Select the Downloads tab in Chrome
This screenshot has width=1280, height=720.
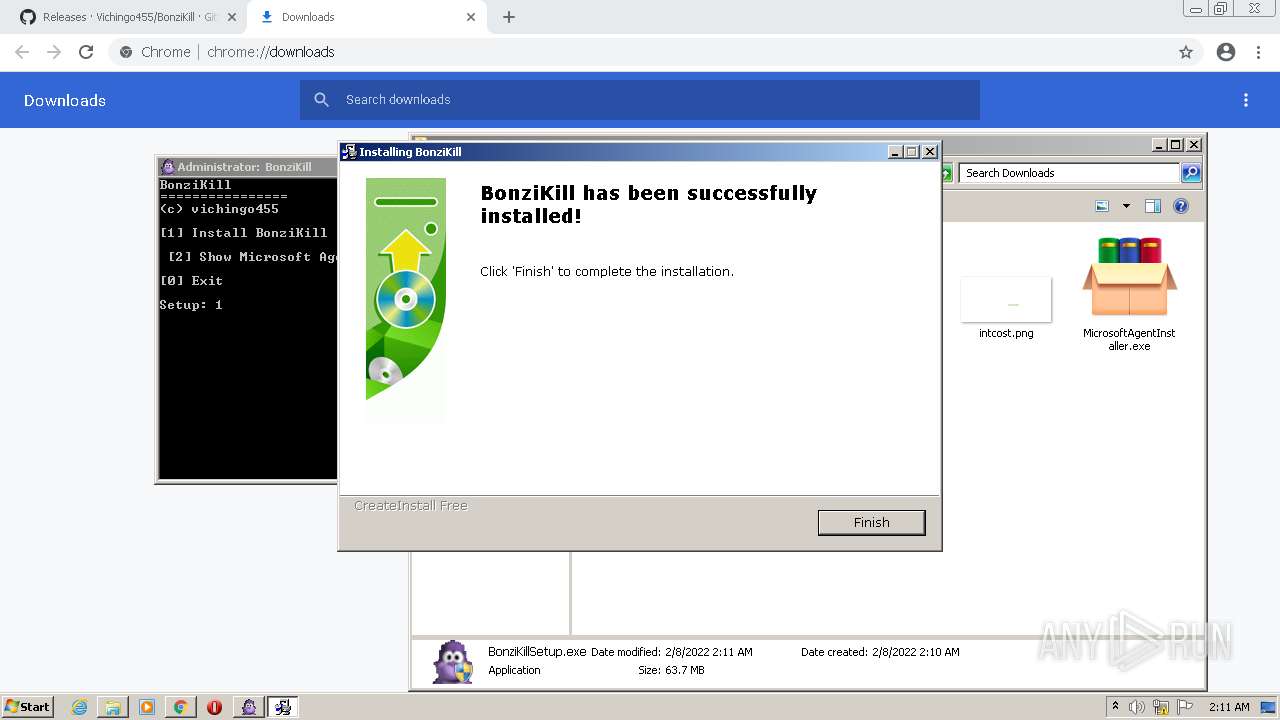tap(367, 17)
